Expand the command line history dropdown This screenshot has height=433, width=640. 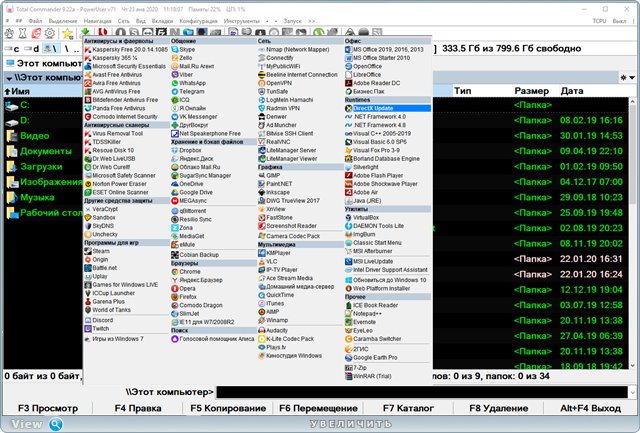(632, 392)
